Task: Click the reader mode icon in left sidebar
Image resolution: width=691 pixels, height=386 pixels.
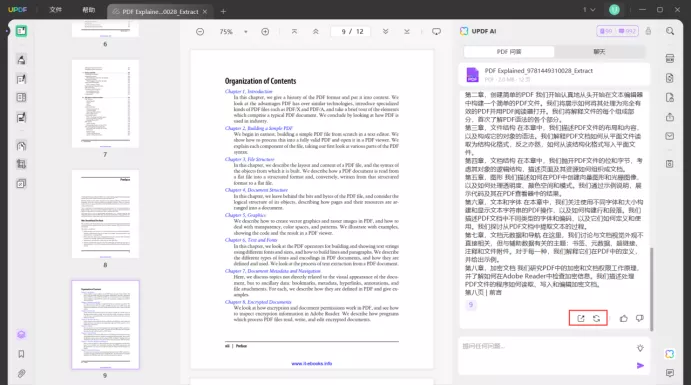Action: point(21,31)
